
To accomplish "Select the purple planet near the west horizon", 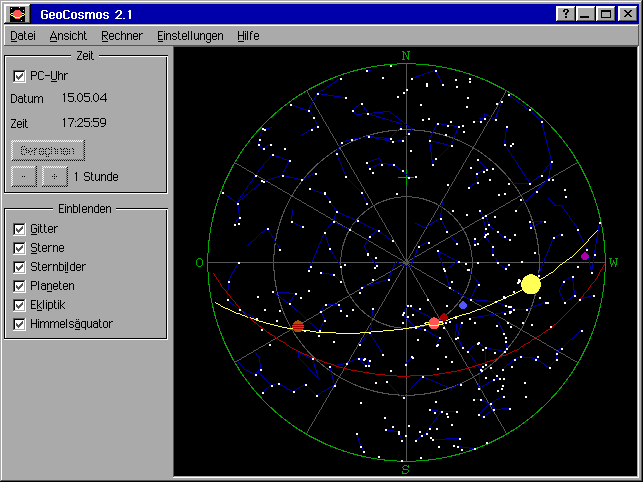I will coord(585,256).
